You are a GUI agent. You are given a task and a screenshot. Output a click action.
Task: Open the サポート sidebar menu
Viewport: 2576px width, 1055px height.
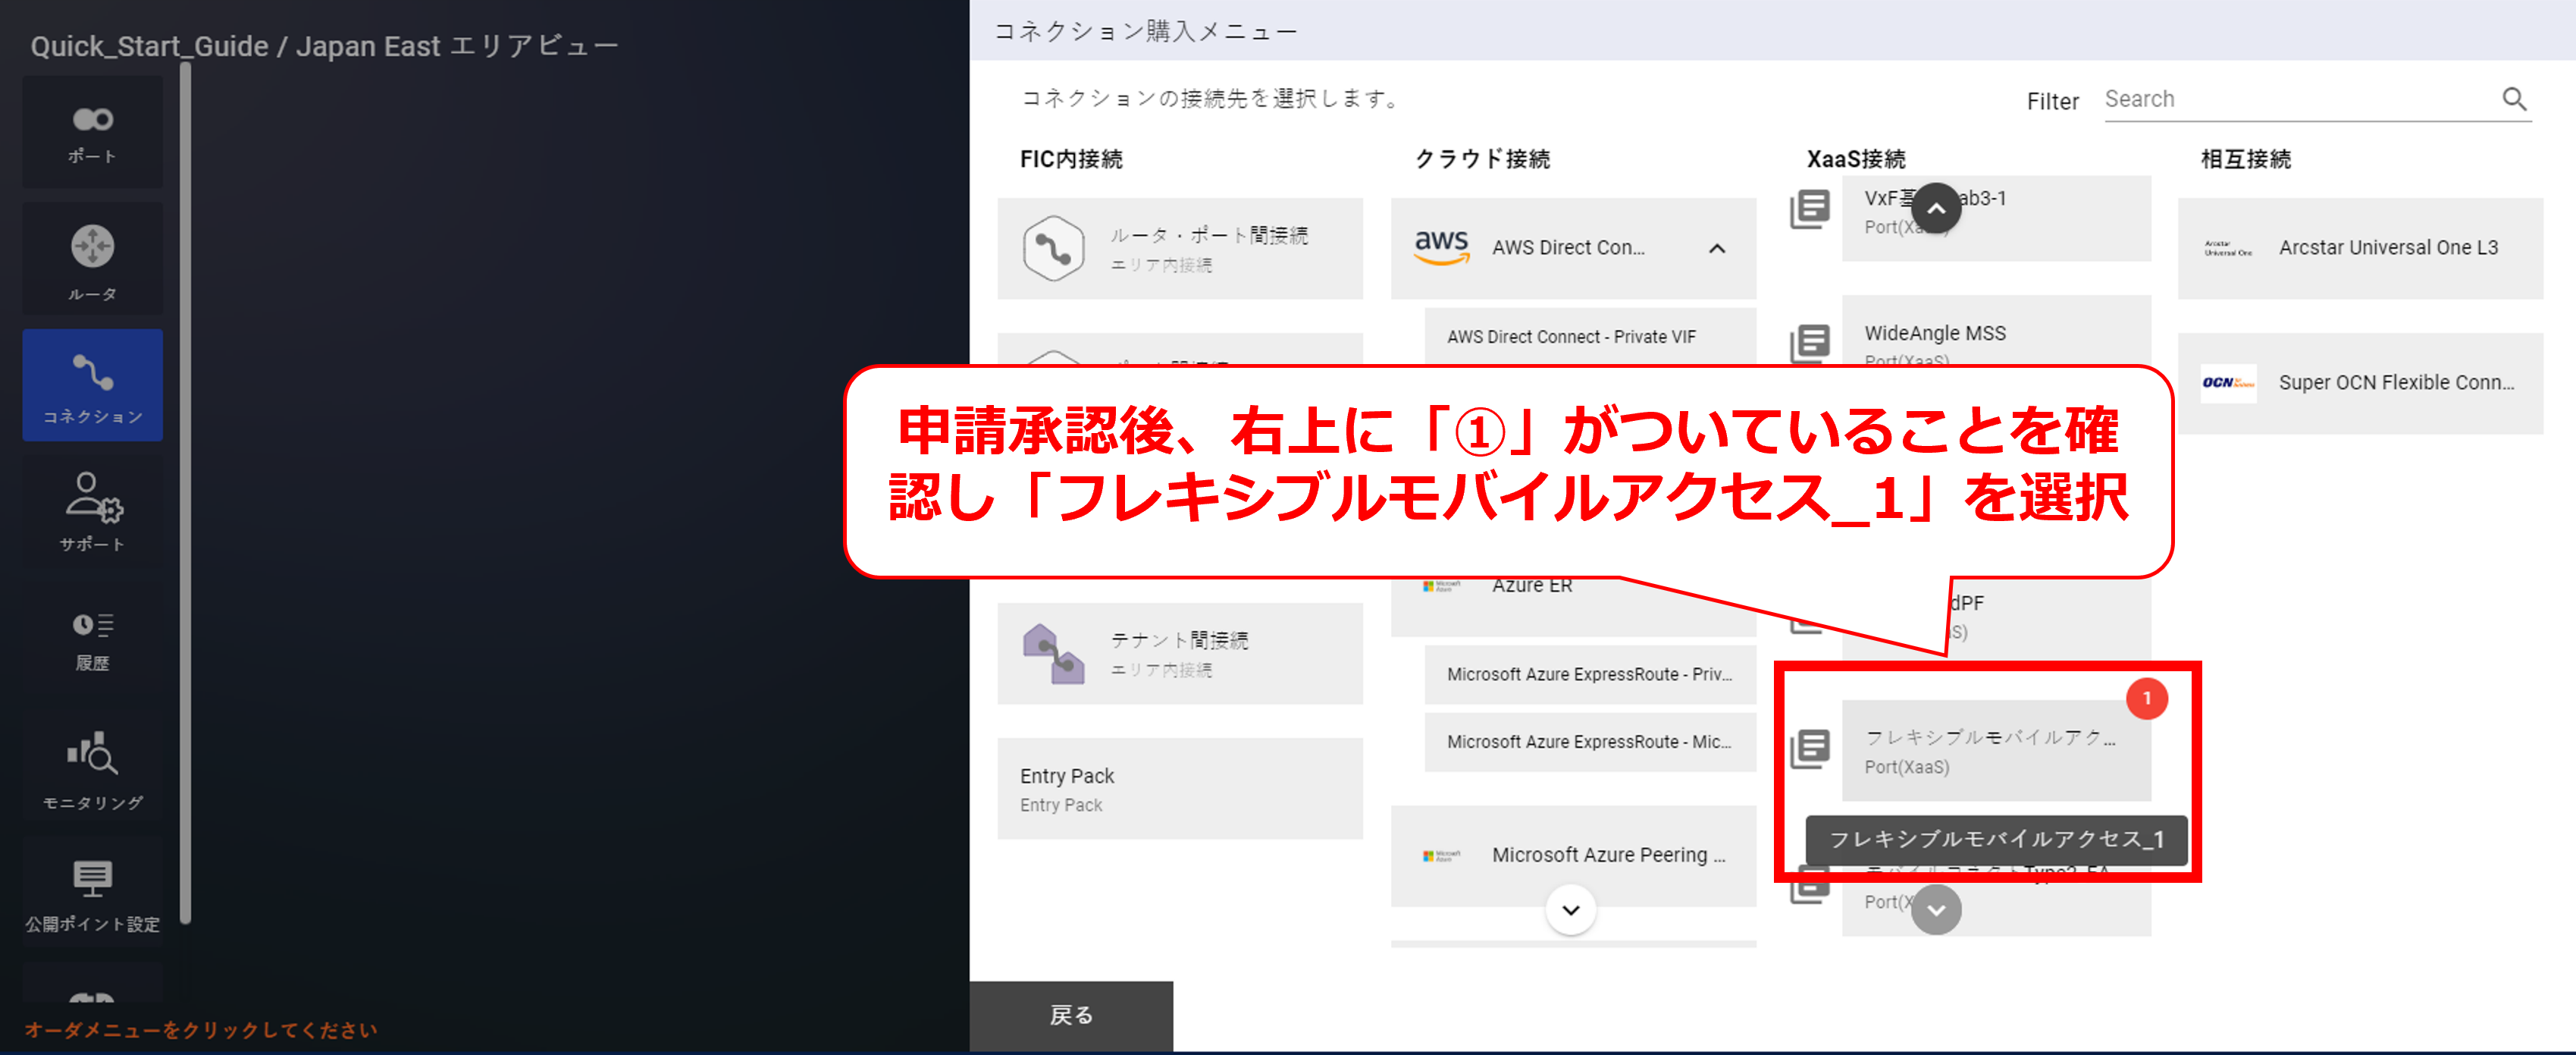pyautogui.click(x=93, y=511)
